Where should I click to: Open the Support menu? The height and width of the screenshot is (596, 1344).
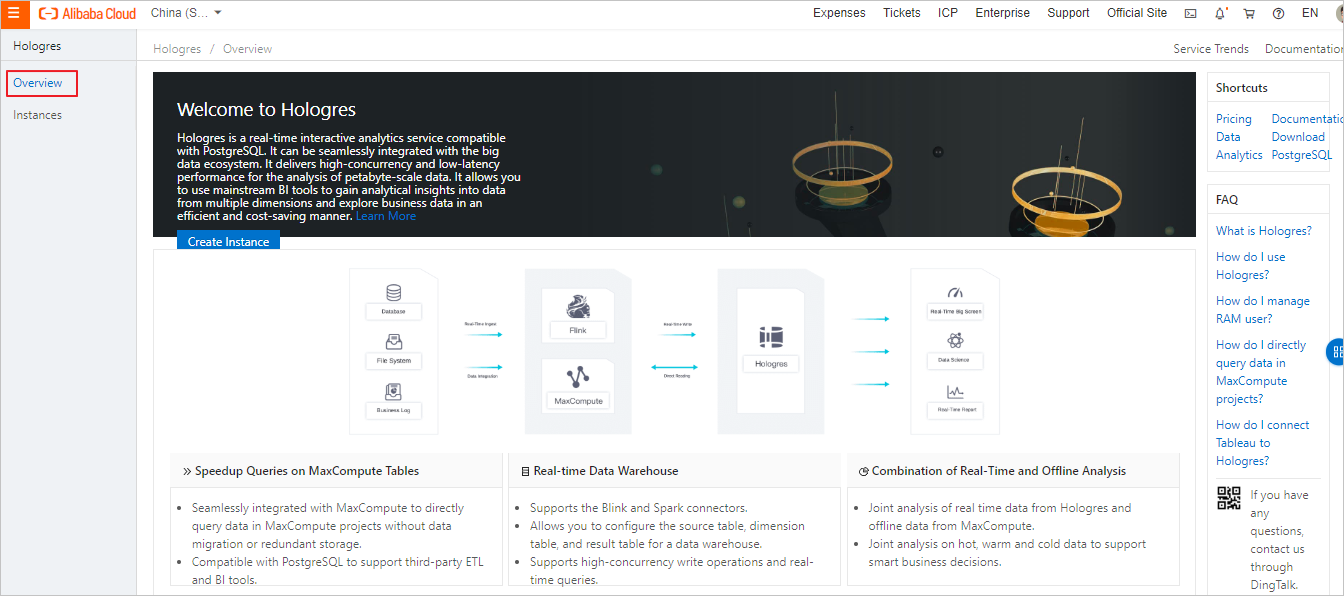pyautogui.click(x=1068, y=13)
